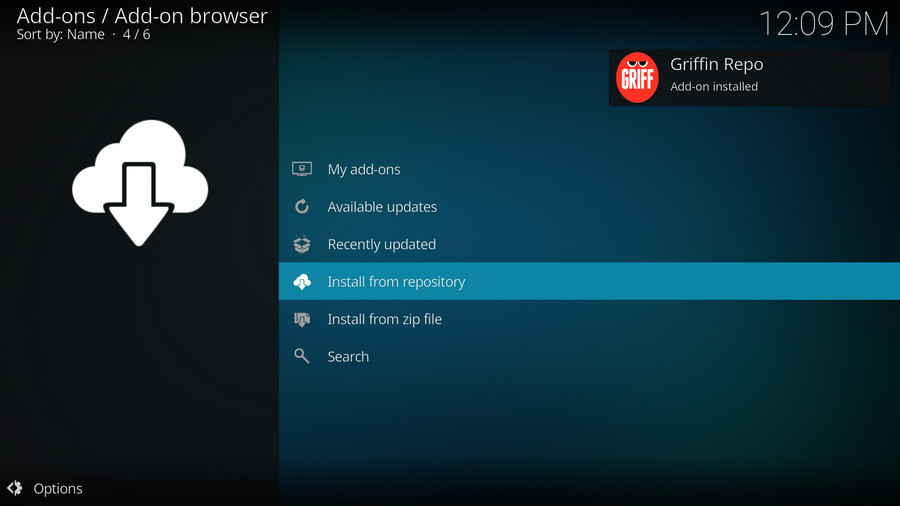The image size is (900, 506).
Task: Click the Griffin Repo notification title
Action: [716, 64]
